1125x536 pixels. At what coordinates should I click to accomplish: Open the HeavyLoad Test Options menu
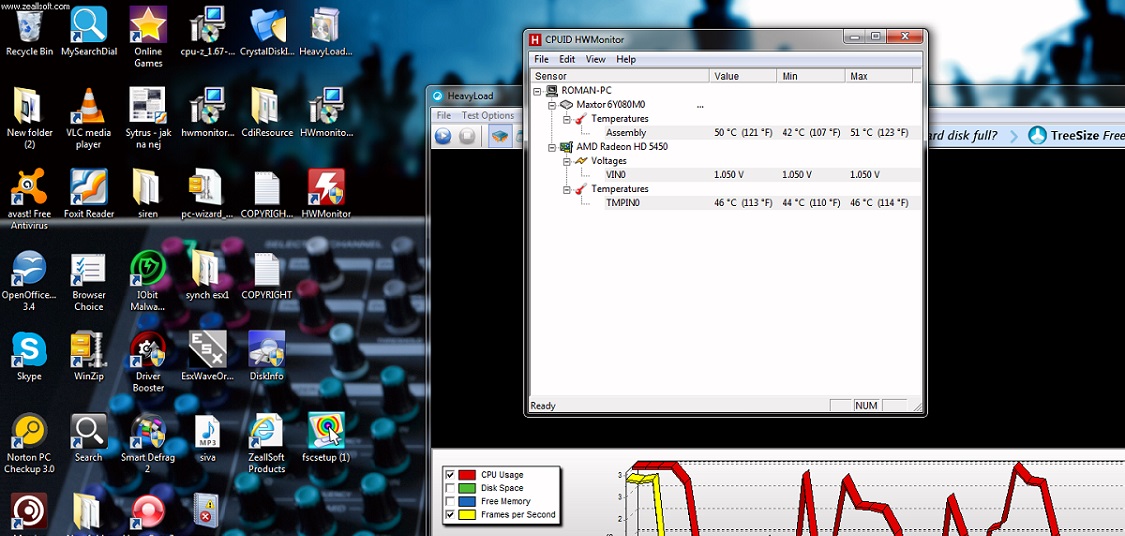488,116
